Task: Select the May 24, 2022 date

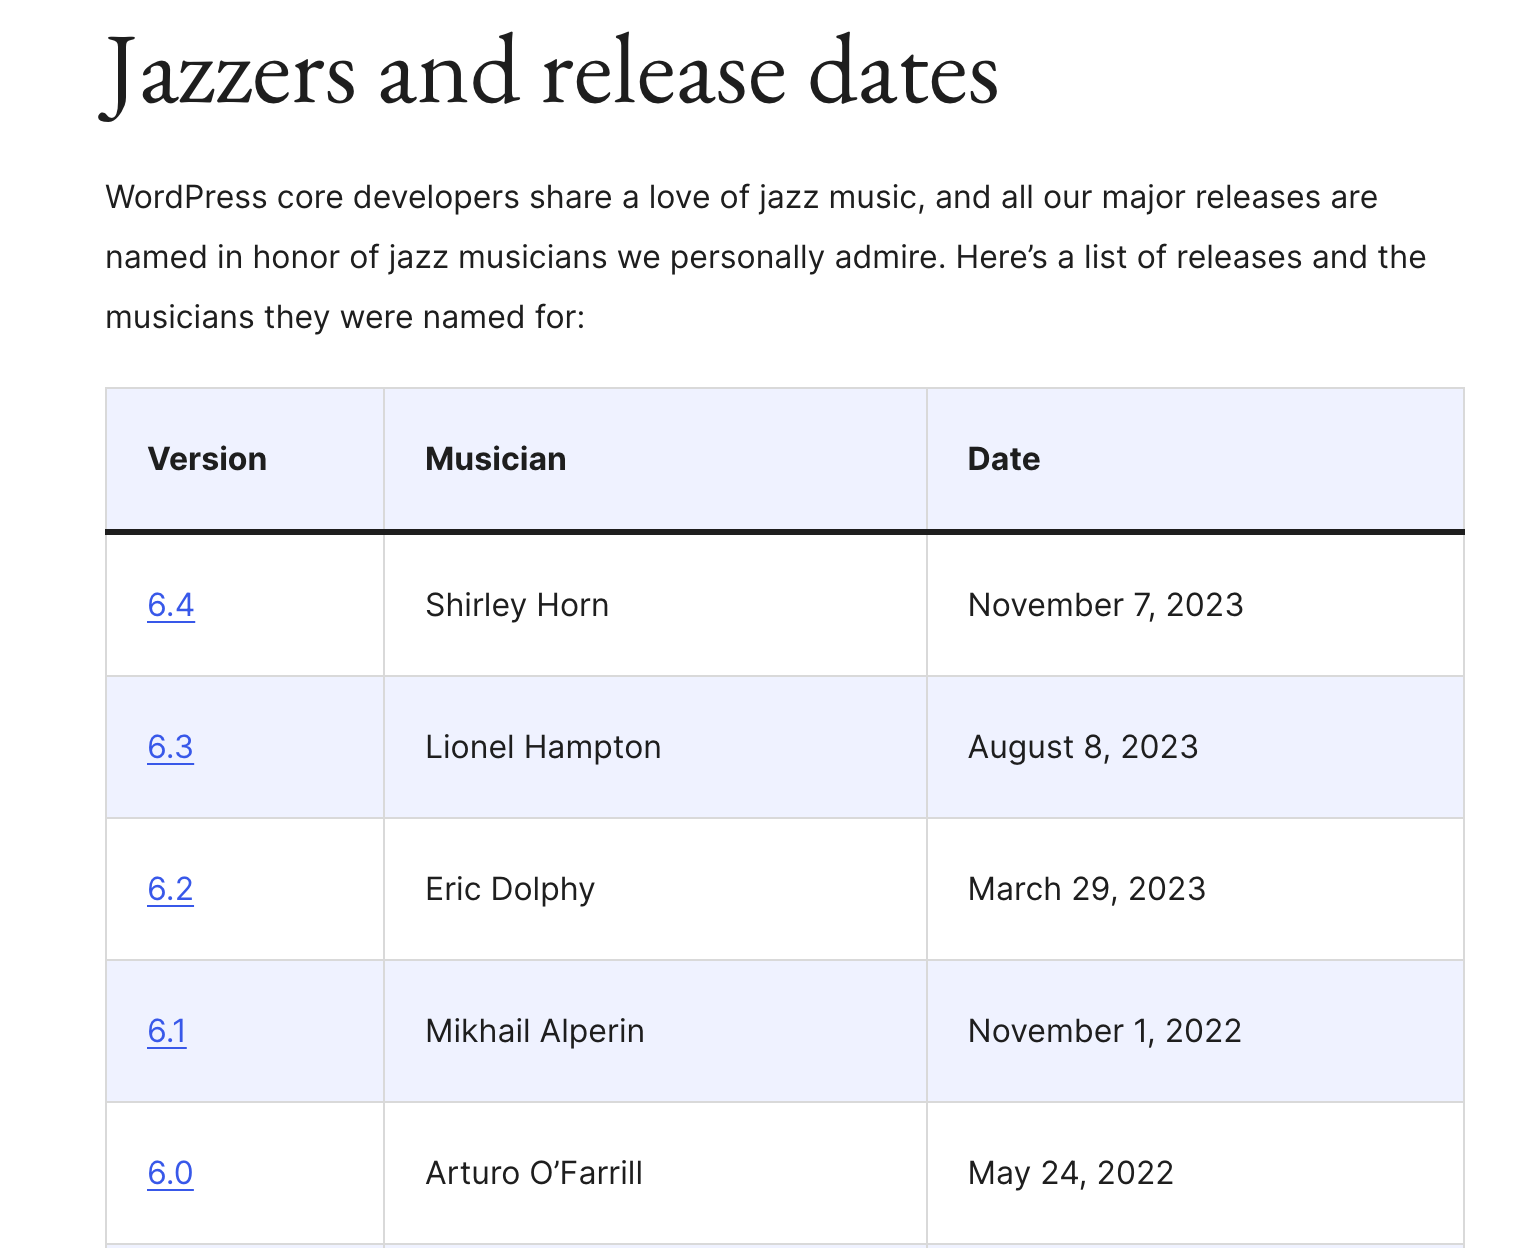Action: pos(1071,1173)
